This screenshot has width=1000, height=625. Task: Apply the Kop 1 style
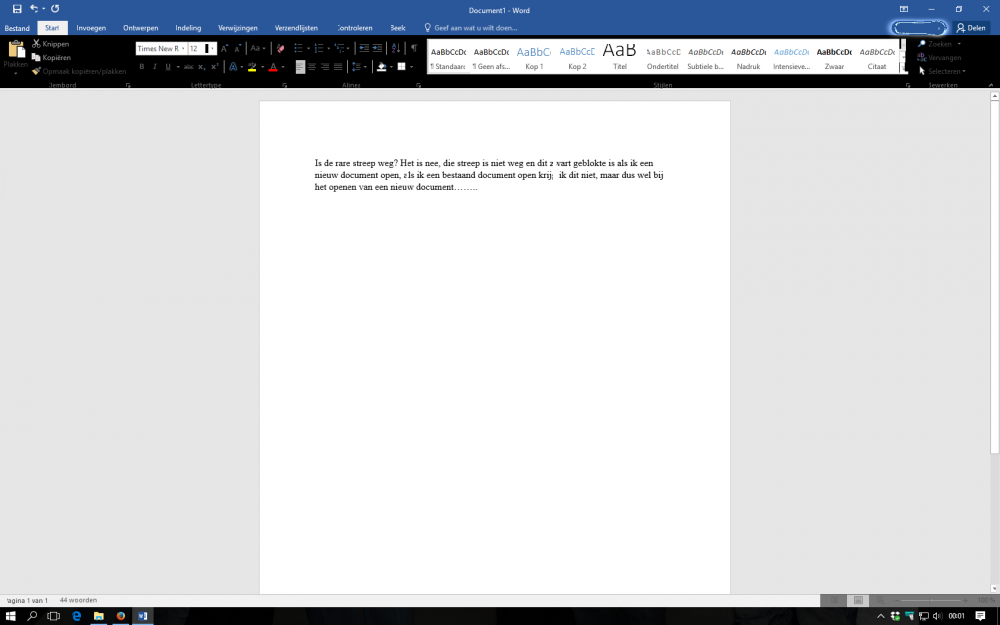[x=534, y=57]
